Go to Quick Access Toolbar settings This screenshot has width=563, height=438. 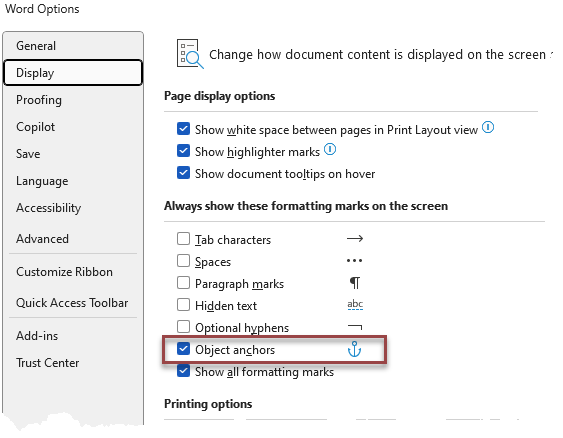coord(73,303)
